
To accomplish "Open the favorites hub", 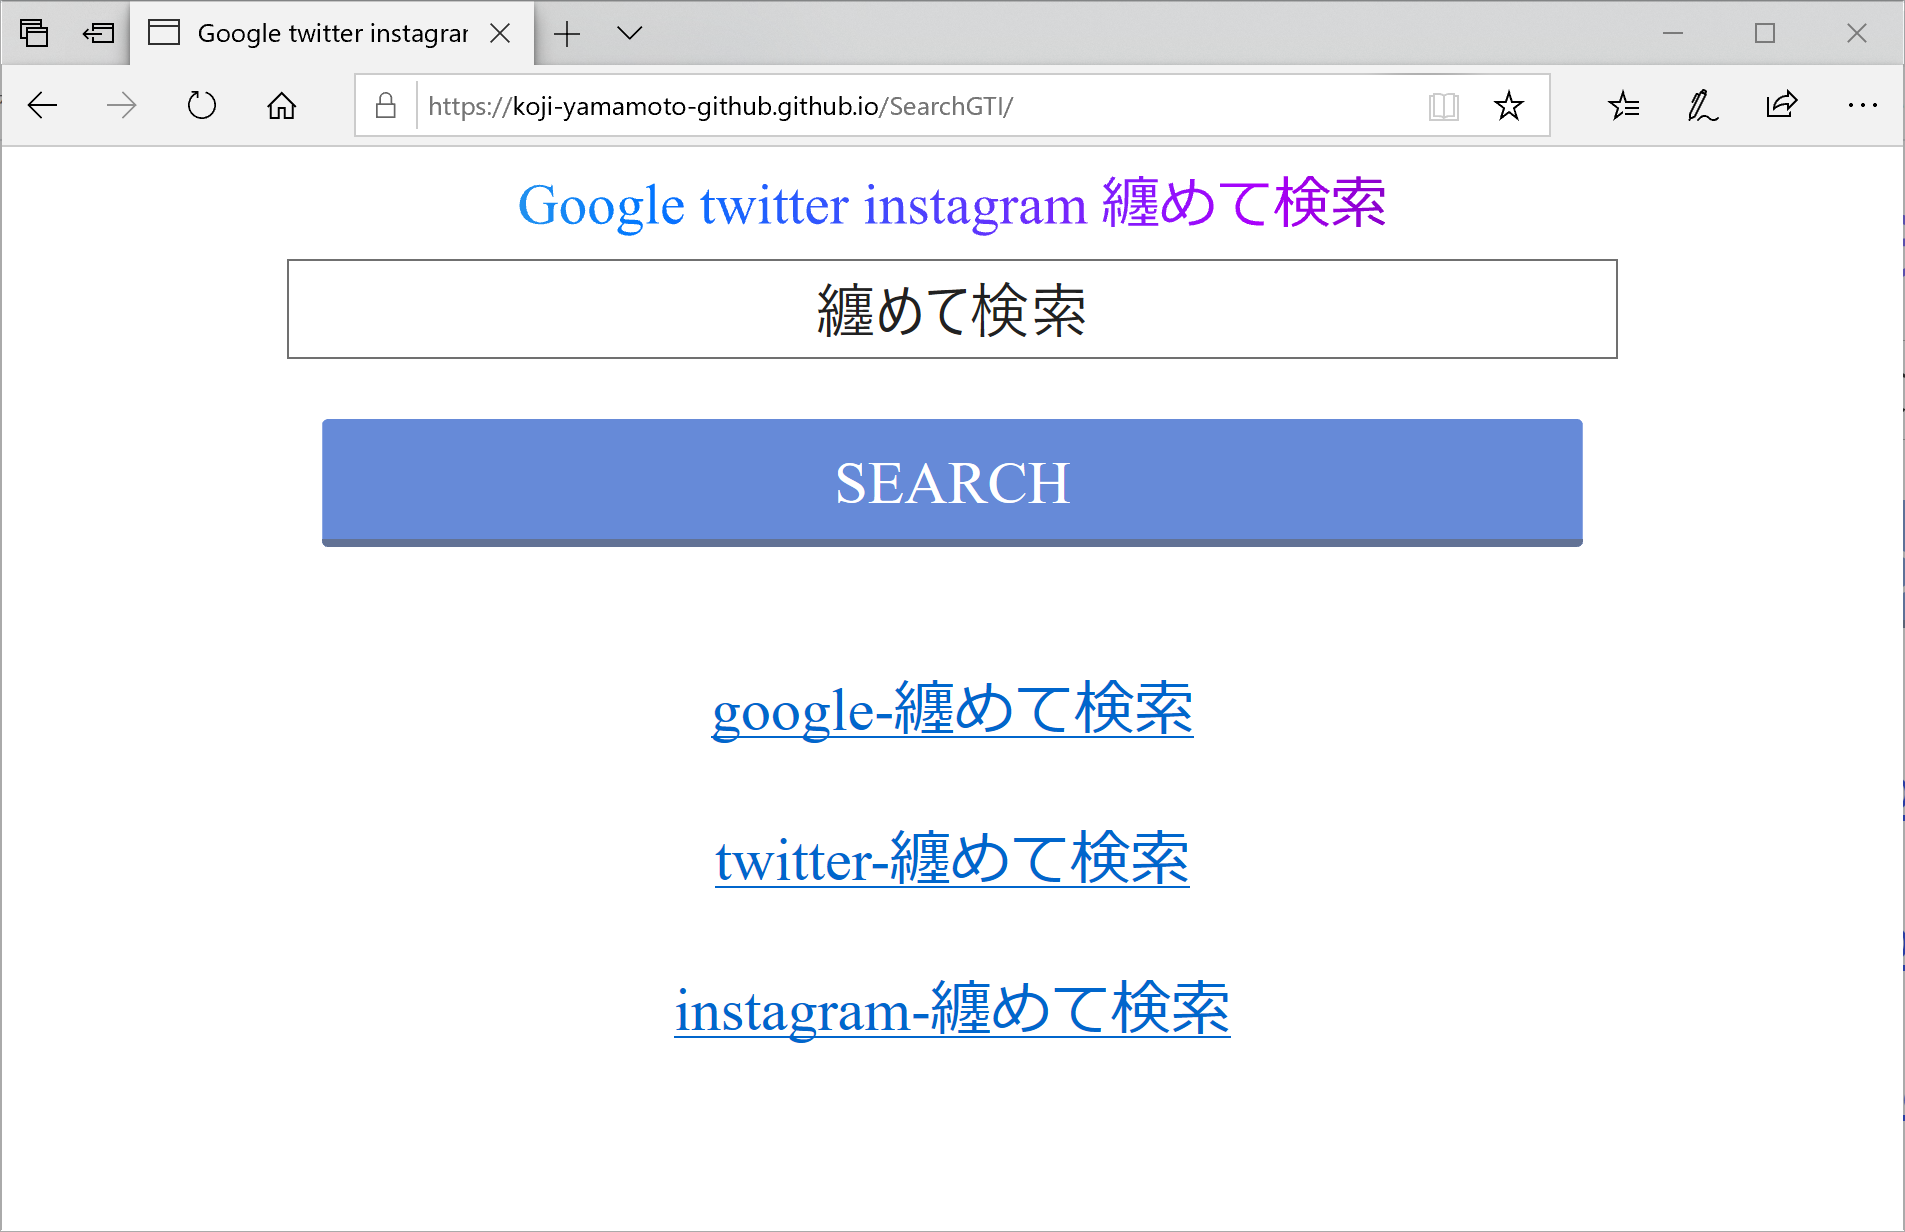I will point(1624,105).
